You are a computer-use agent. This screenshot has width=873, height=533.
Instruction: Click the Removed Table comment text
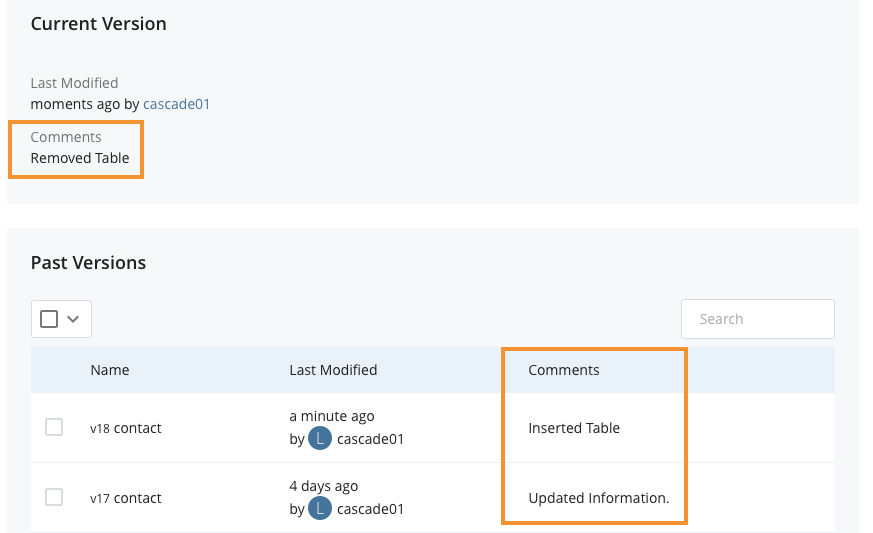(x=80, y=158)
